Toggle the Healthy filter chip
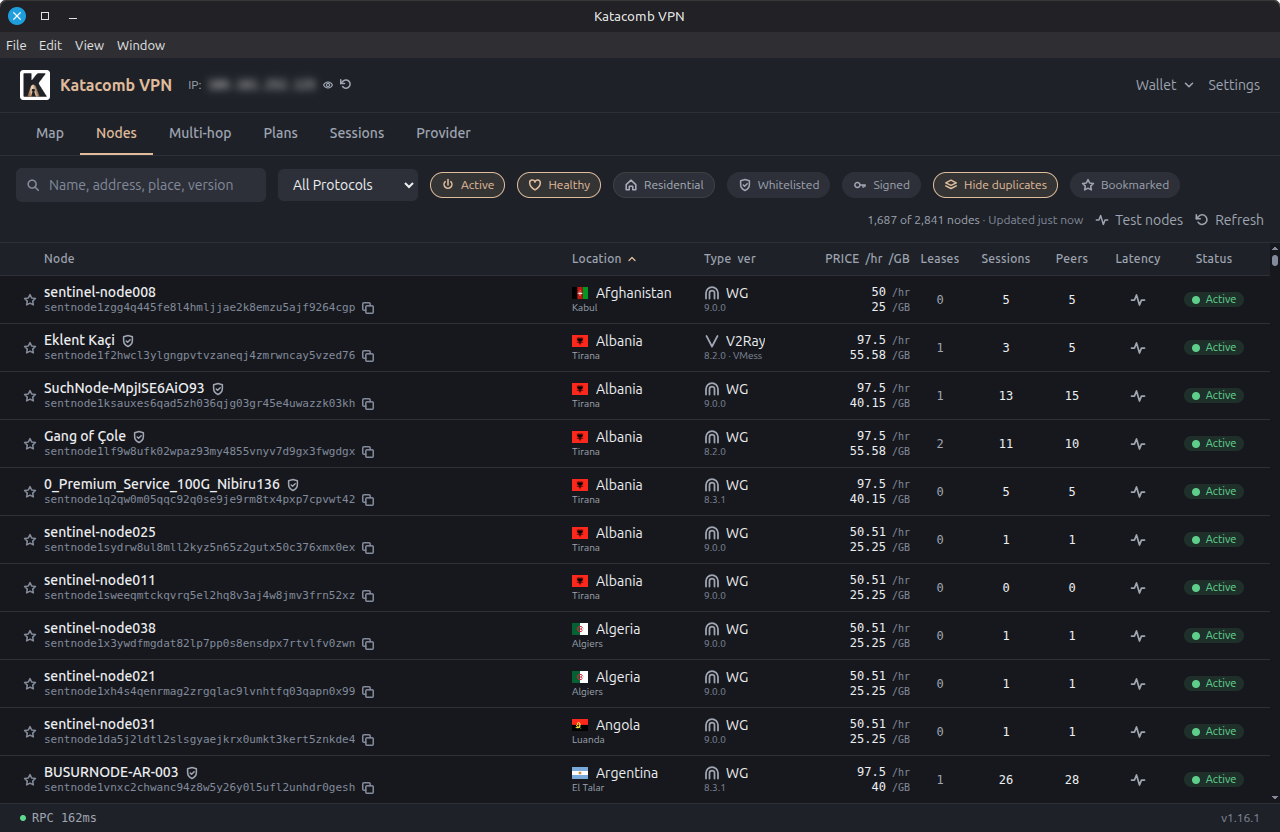Viewport: 1280px width, 832px height. point(559,185)
